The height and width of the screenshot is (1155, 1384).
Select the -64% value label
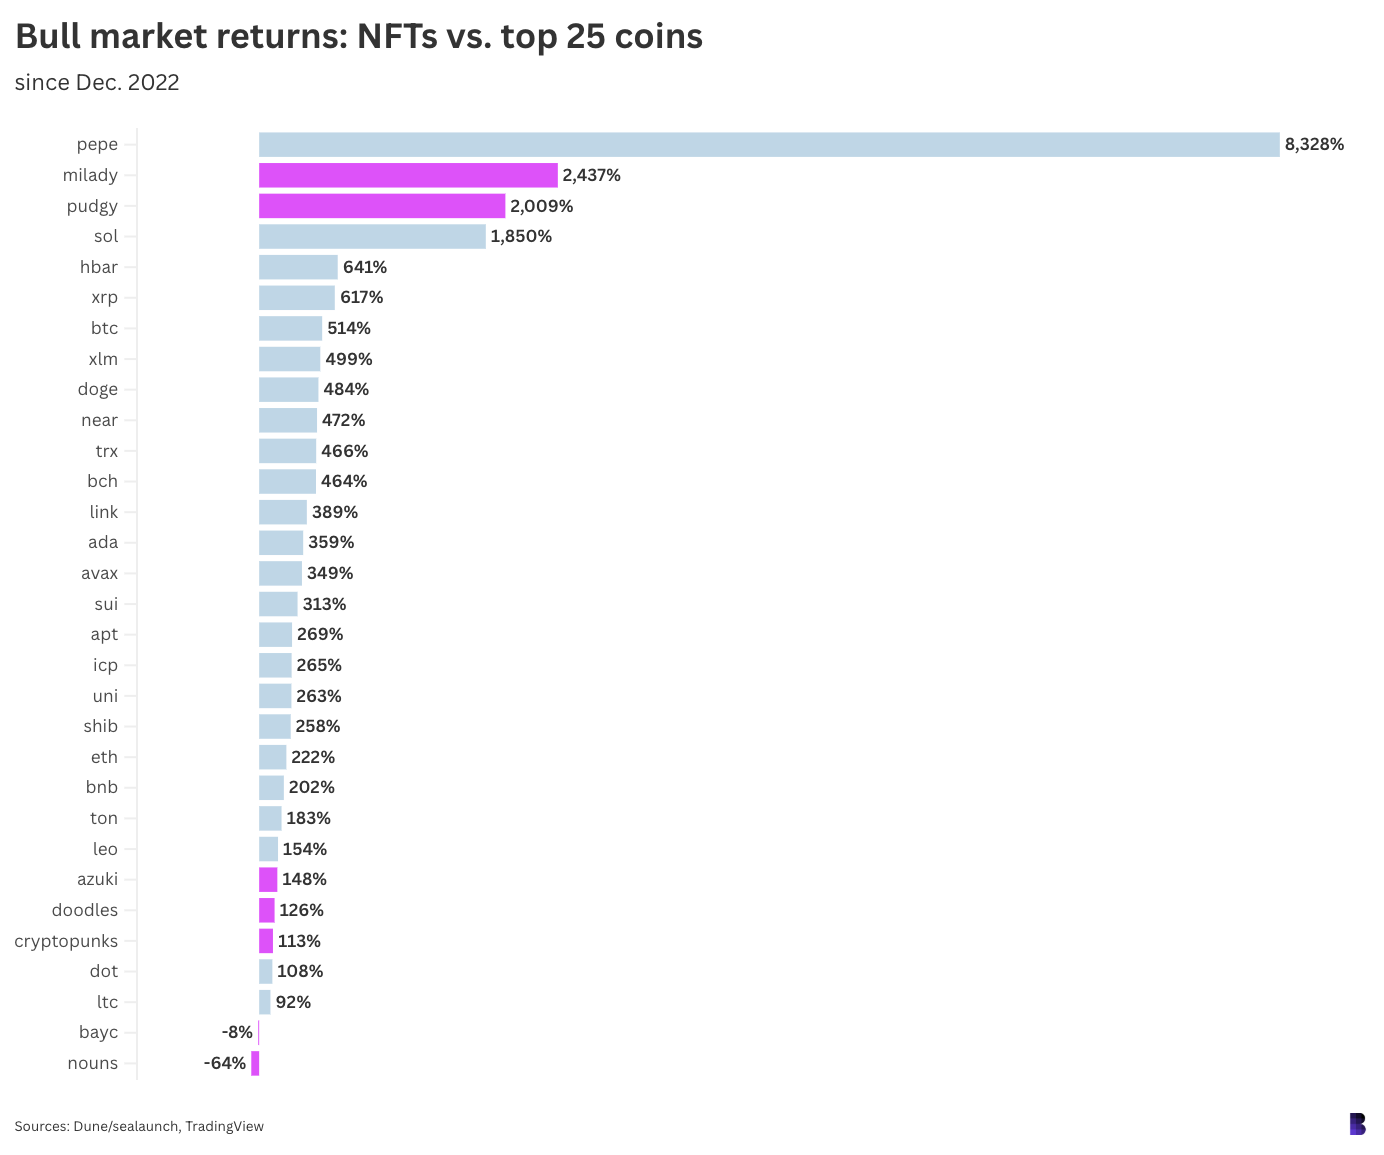pos(225,1064)
